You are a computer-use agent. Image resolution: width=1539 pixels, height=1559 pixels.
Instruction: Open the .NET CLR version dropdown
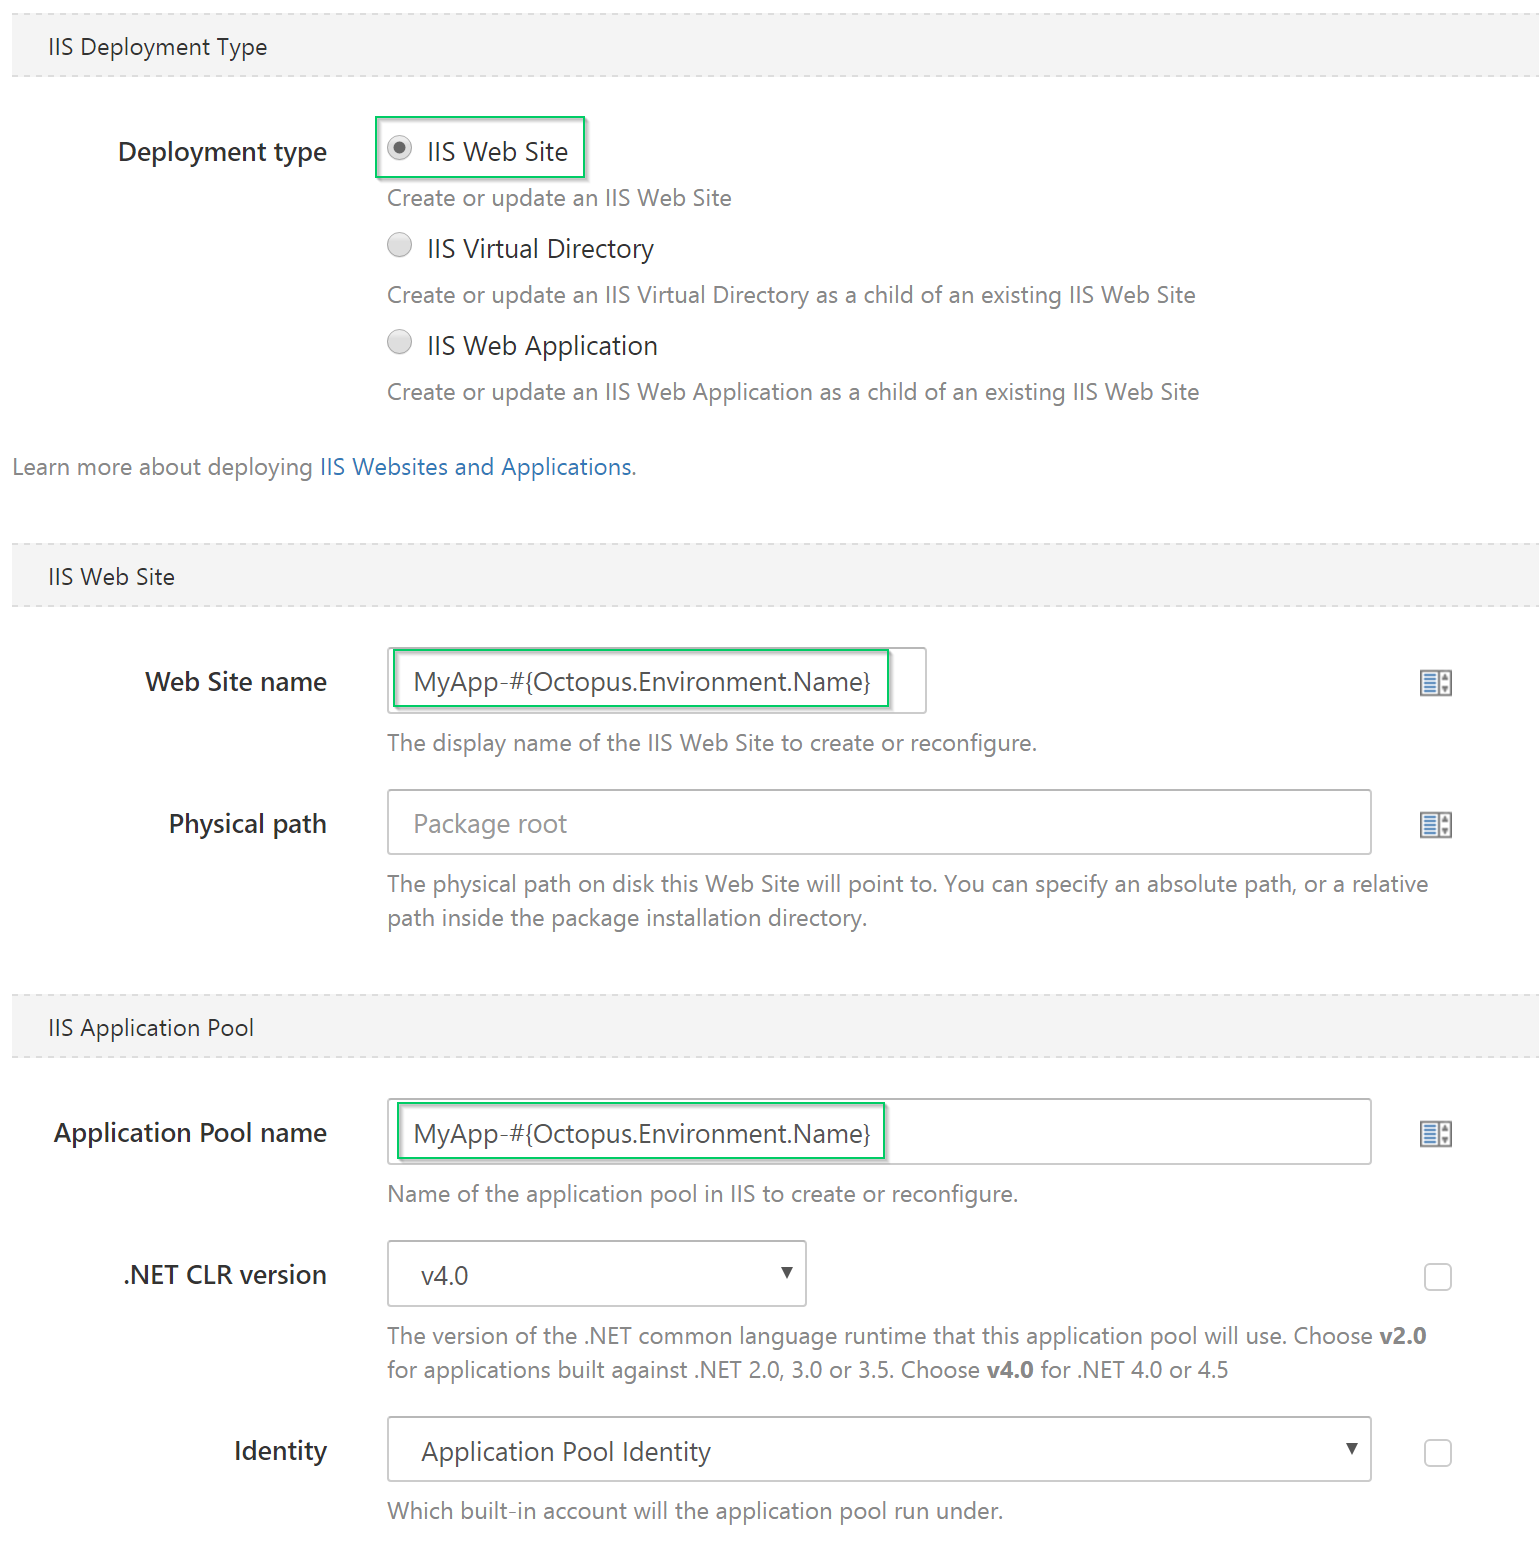coord(596,1274)
